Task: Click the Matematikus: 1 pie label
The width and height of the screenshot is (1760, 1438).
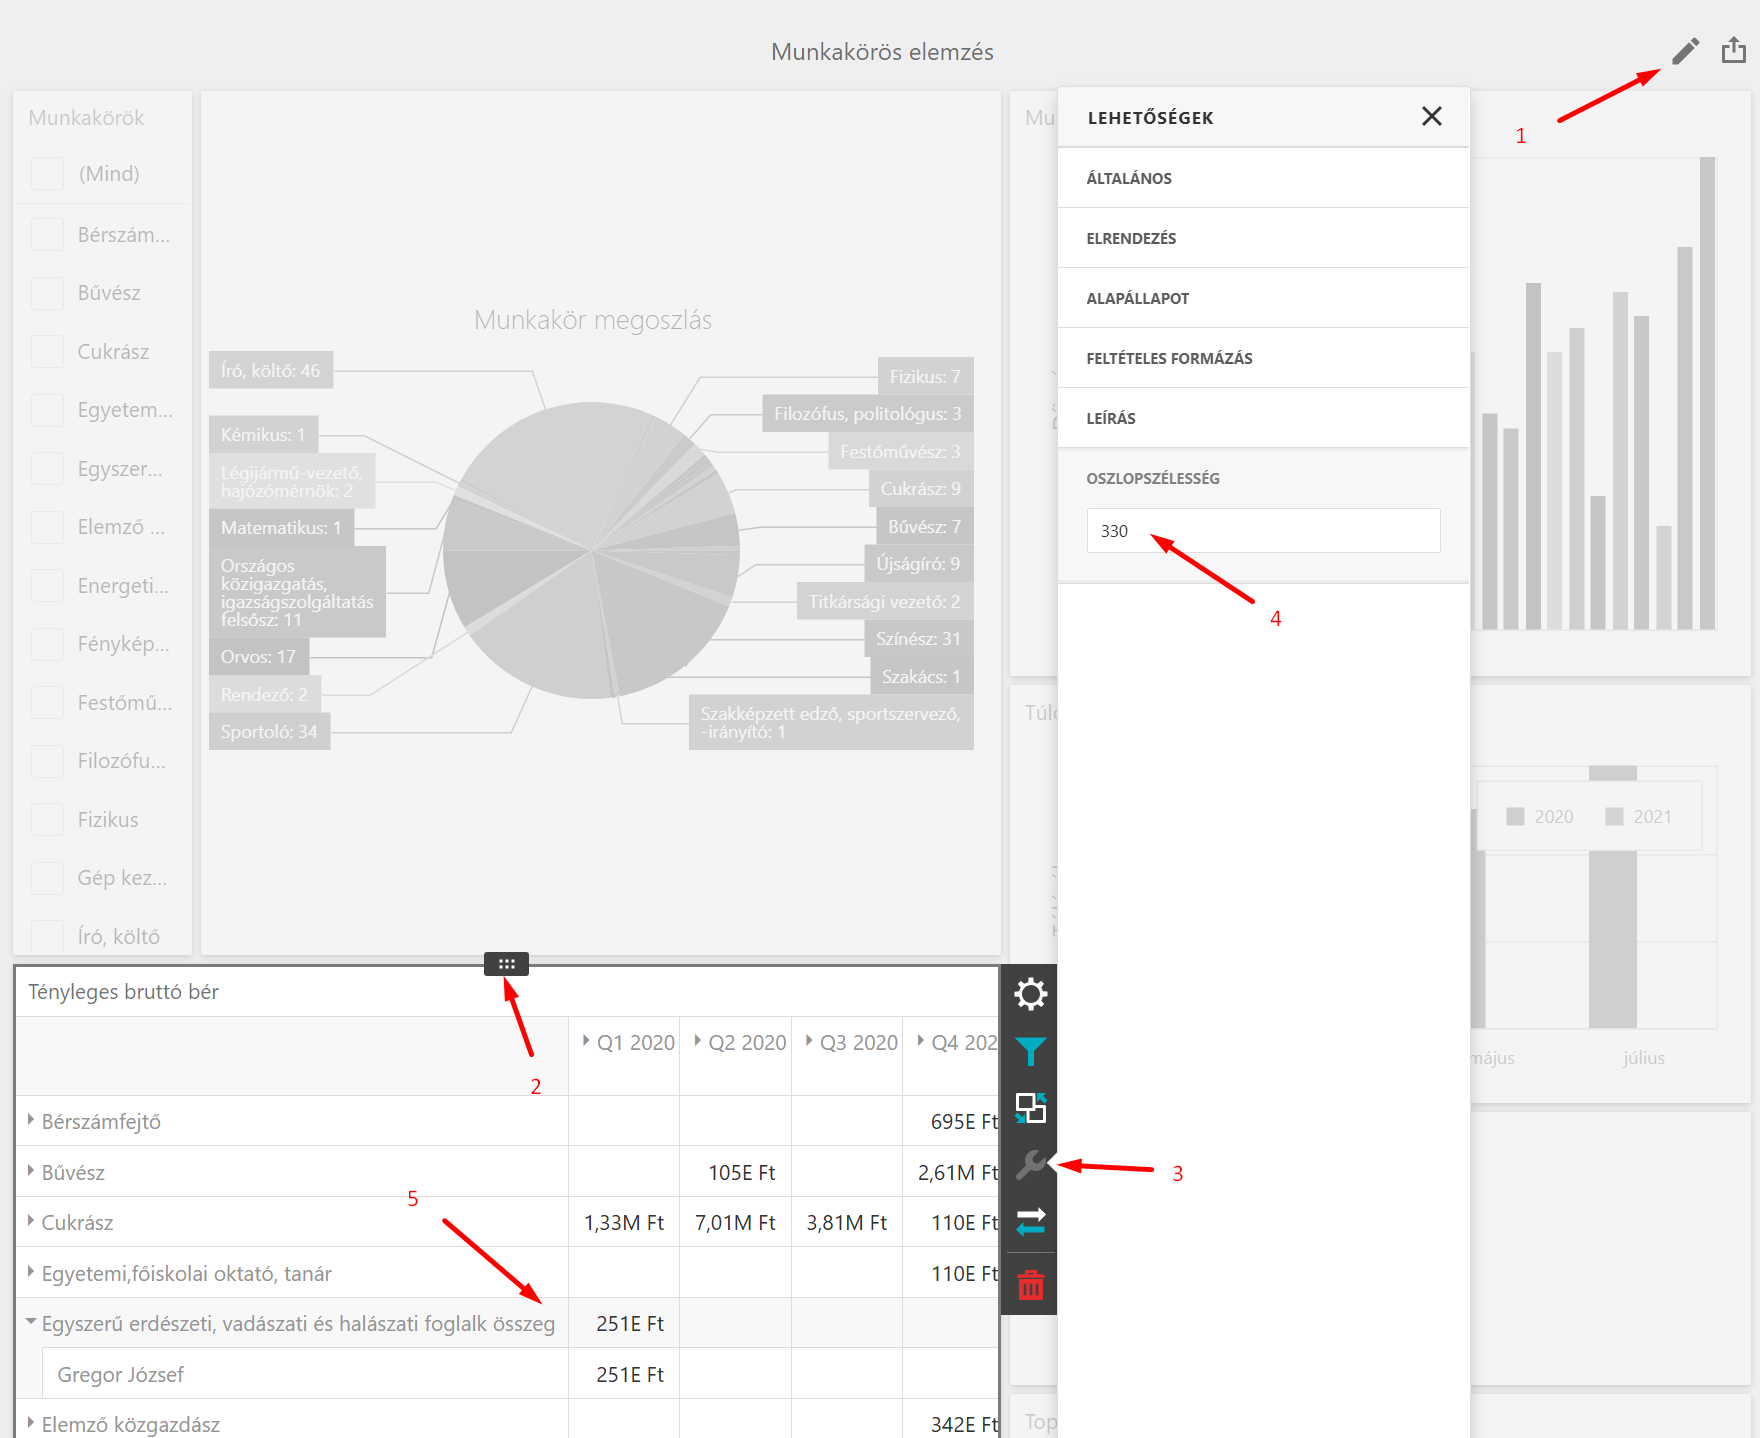Action: (281, 527)
